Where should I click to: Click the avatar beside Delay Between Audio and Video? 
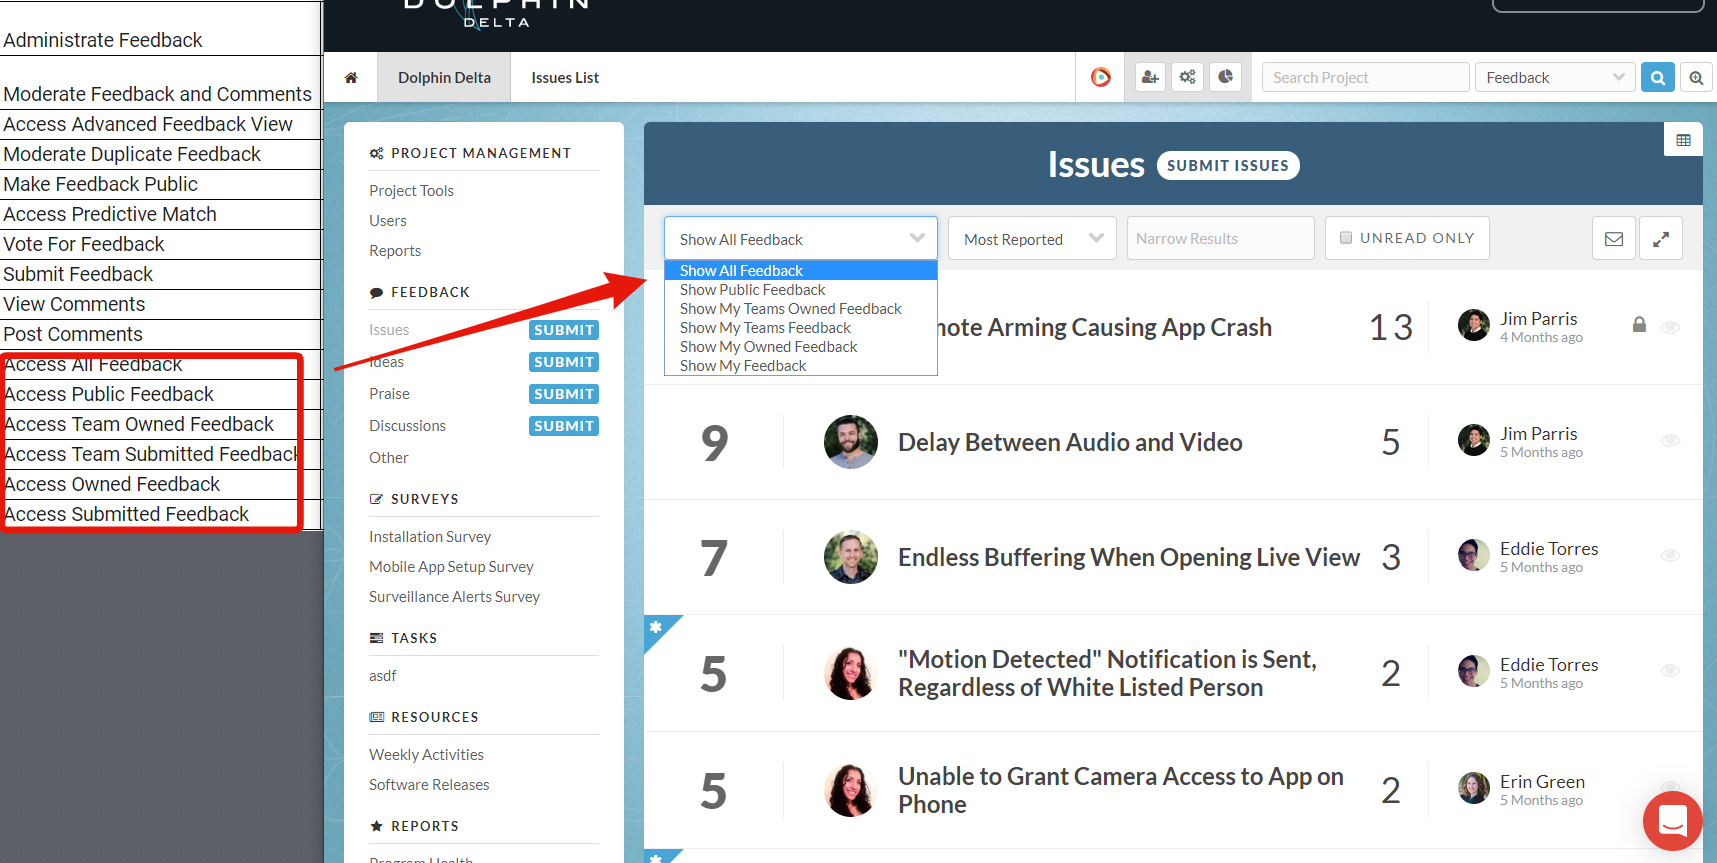tap(851, 442)
